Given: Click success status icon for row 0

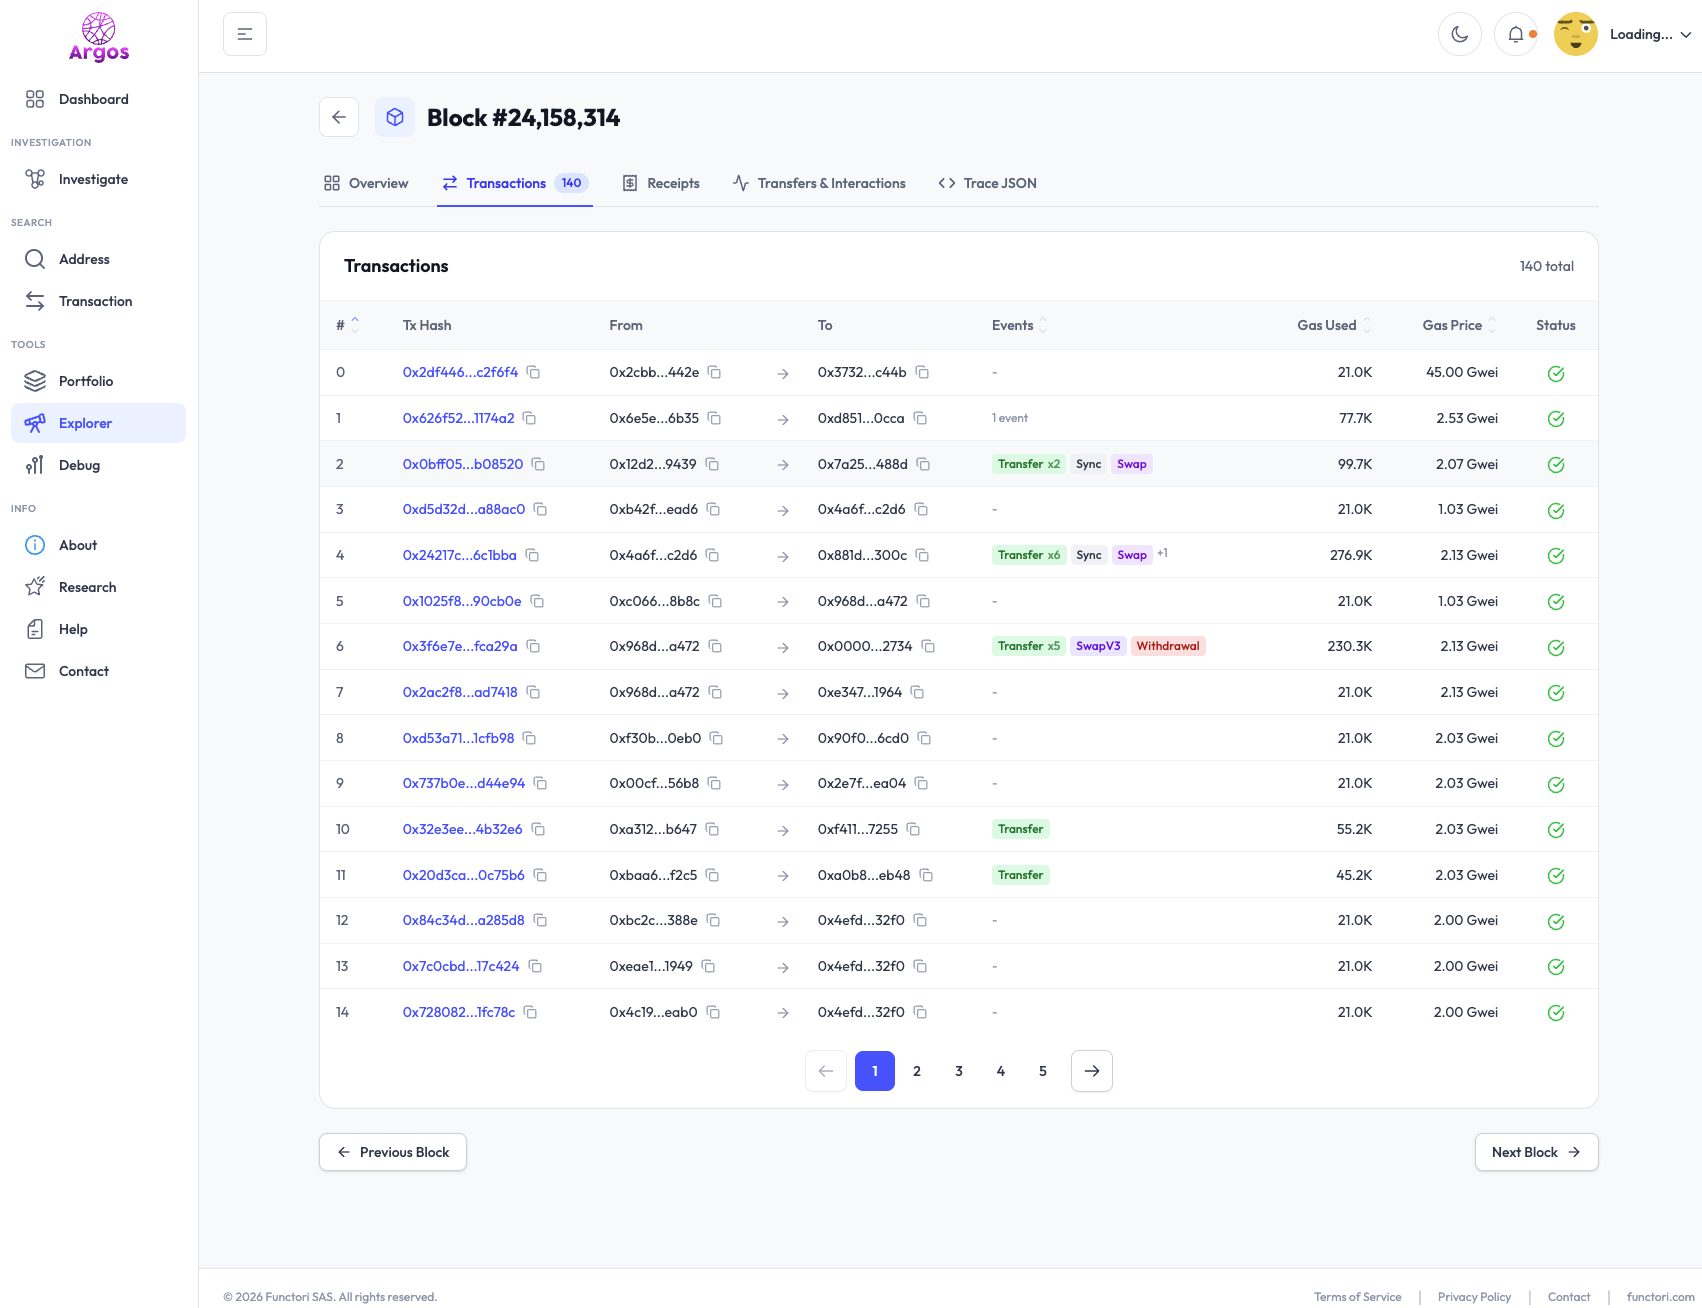Looking at the screenshot, I should (1556, 373).
